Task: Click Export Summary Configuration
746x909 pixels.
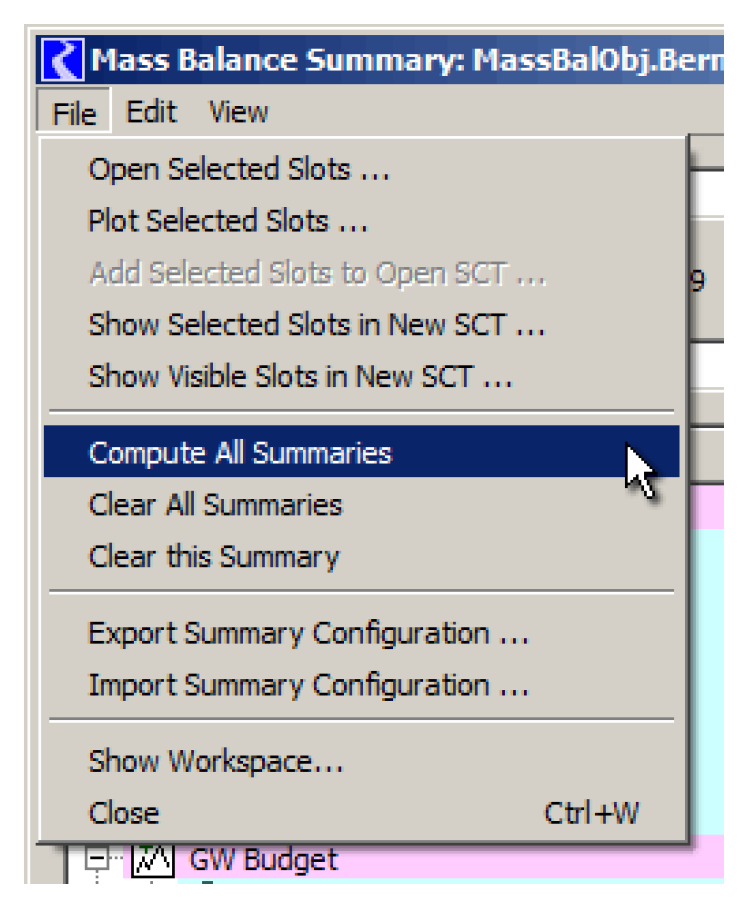Action: click(308, 633)
